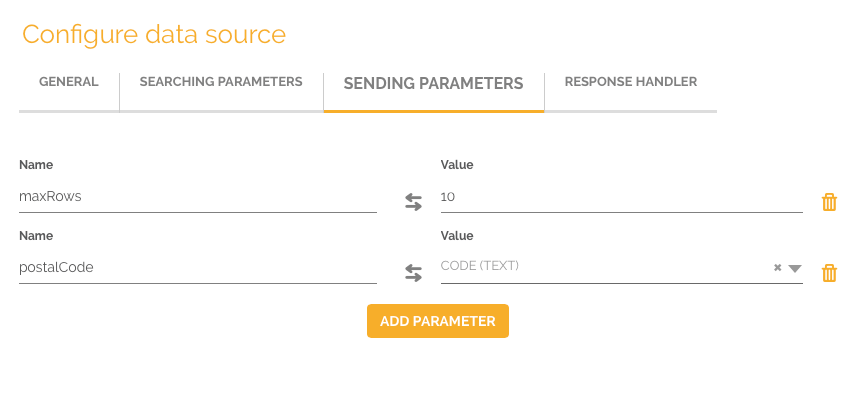
Task: Click the Value label above 10
Action: (457, 165)
